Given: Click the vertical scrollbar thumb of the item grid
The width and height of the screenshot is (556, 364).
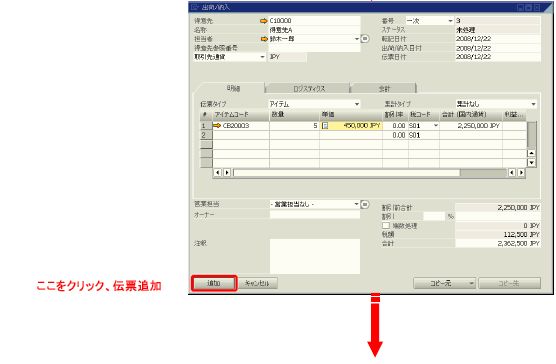Looking at the screenshot, I should (x=531, y=135).
